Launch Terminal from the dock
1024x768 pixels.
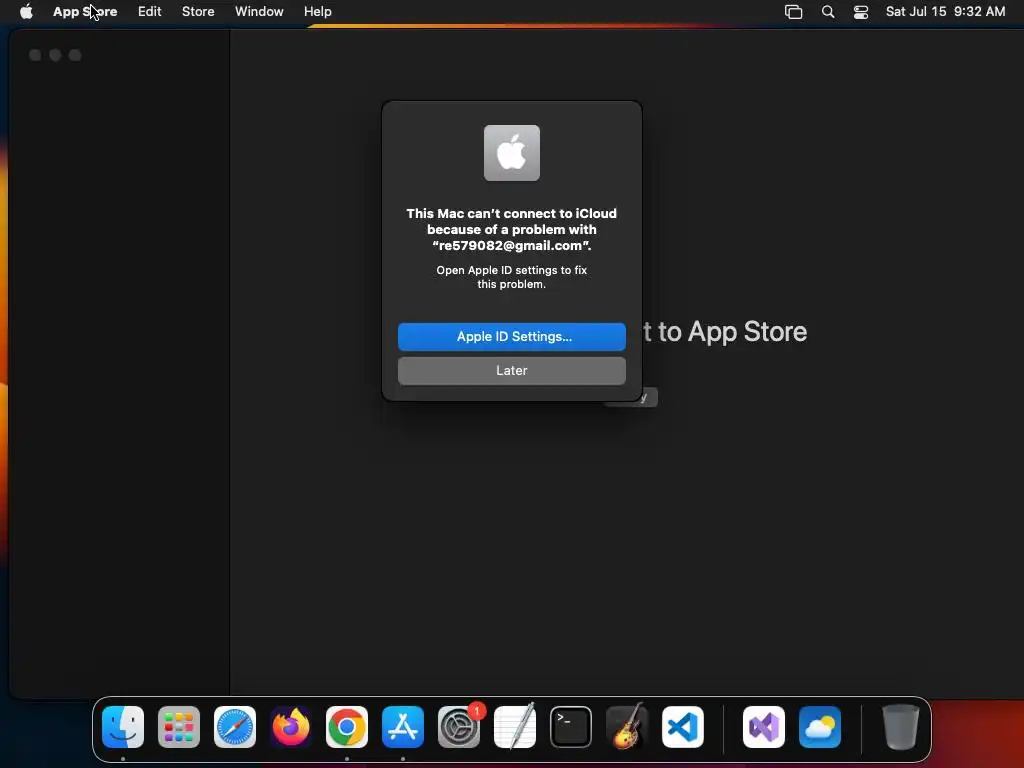(x=571, y=727)
